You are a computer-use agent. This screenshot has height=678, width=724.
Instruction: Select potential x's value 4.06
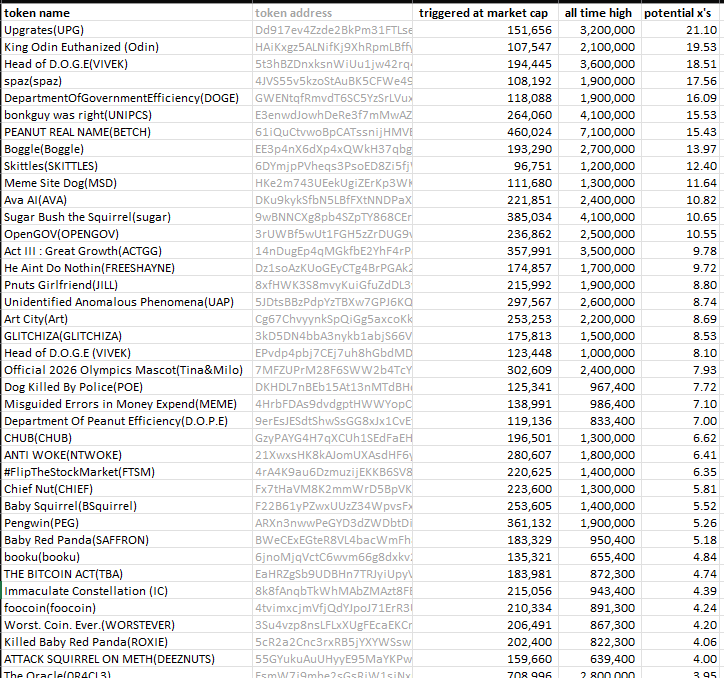[681, 642]
